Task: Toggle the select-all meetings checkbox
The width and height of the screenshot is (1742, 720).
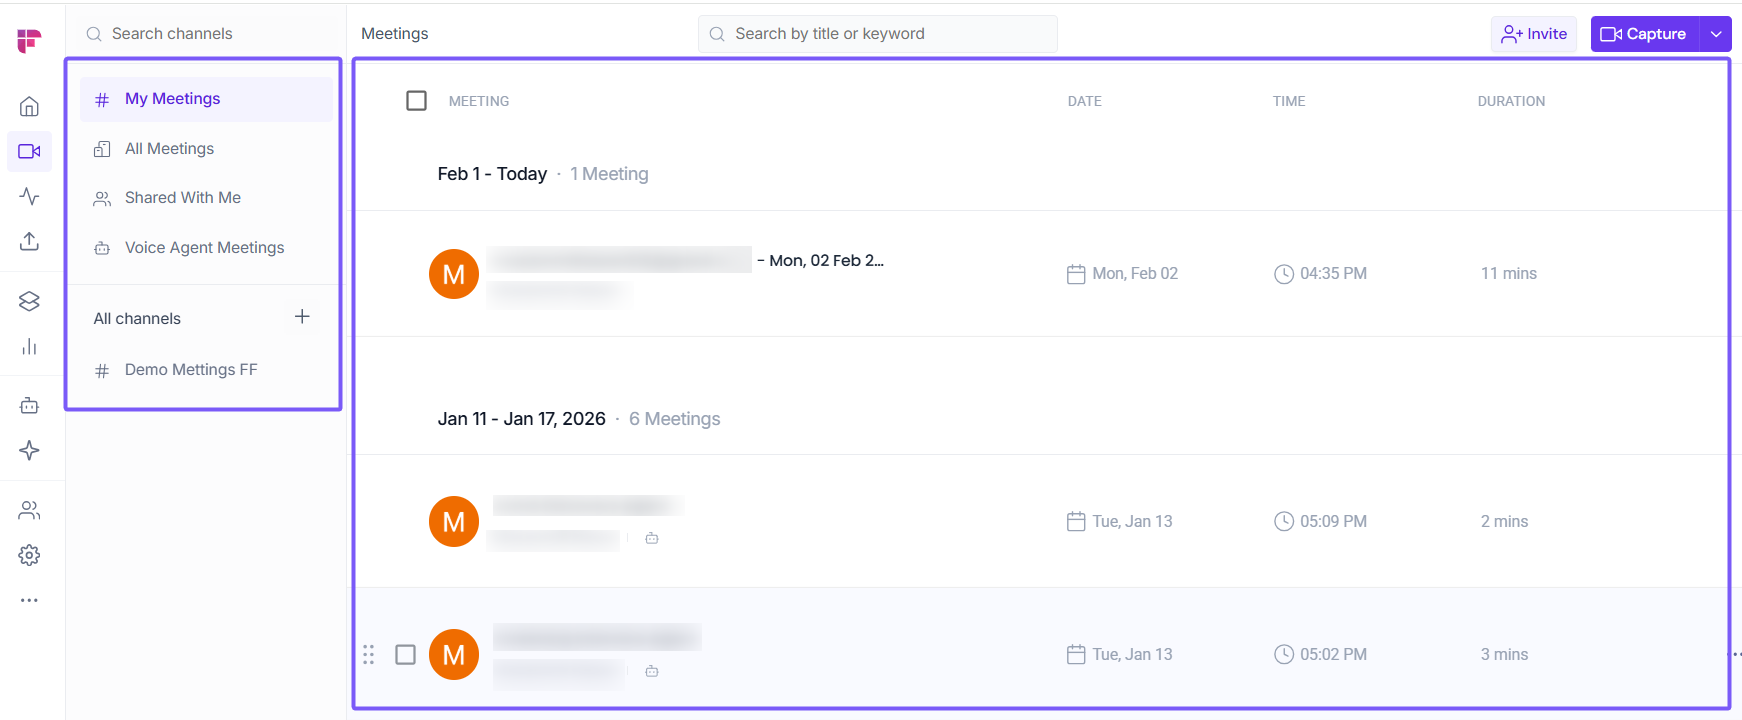Action: tap(417, 101)
